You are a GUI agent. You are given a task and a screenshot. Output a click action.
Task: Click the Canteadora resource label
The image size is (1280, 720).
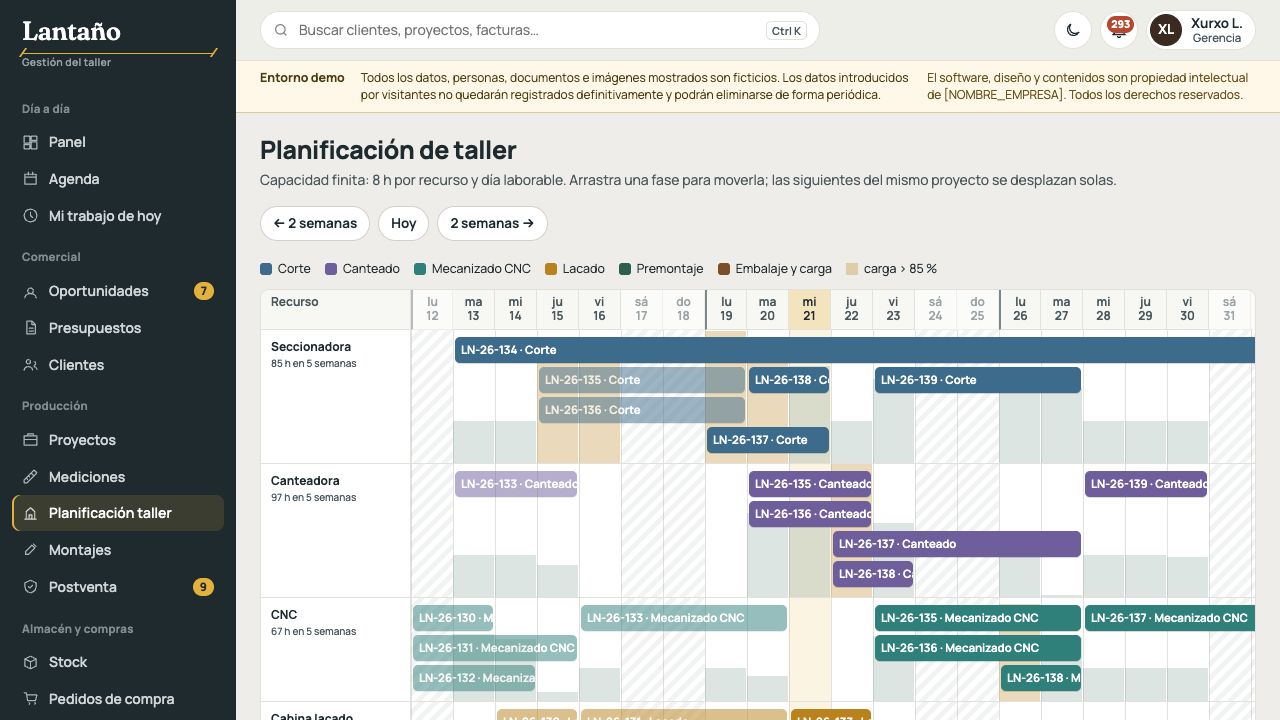[x=305, y=481]
